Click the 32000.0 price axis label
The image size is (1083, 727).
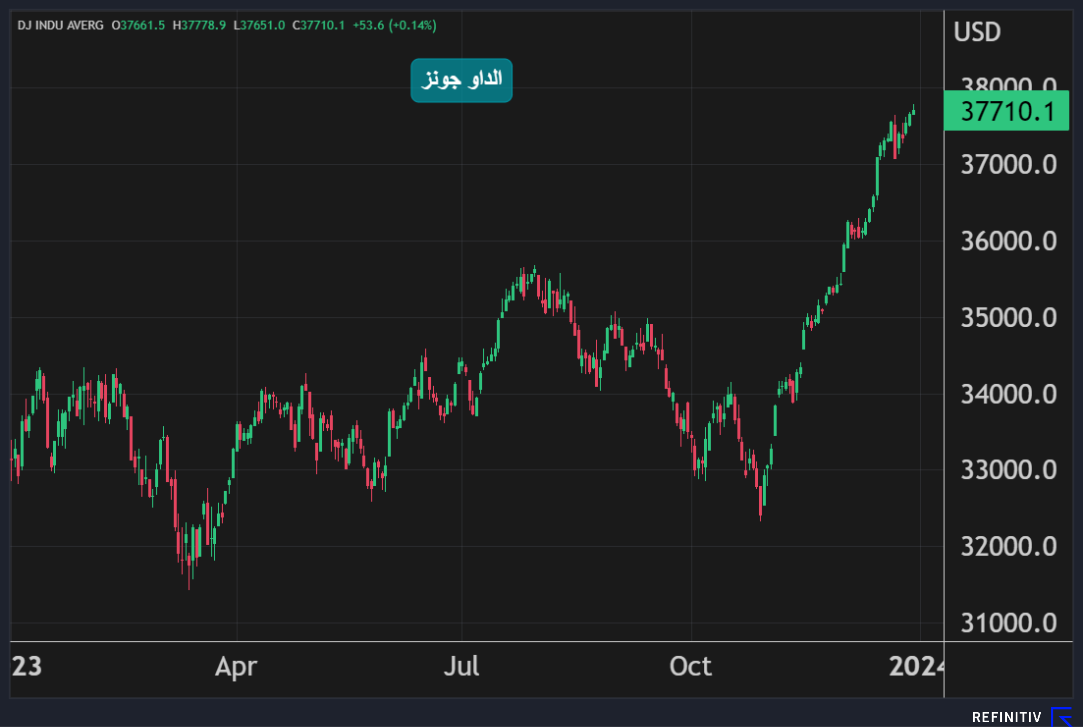pyautogui.click(x=1008, y=547)
